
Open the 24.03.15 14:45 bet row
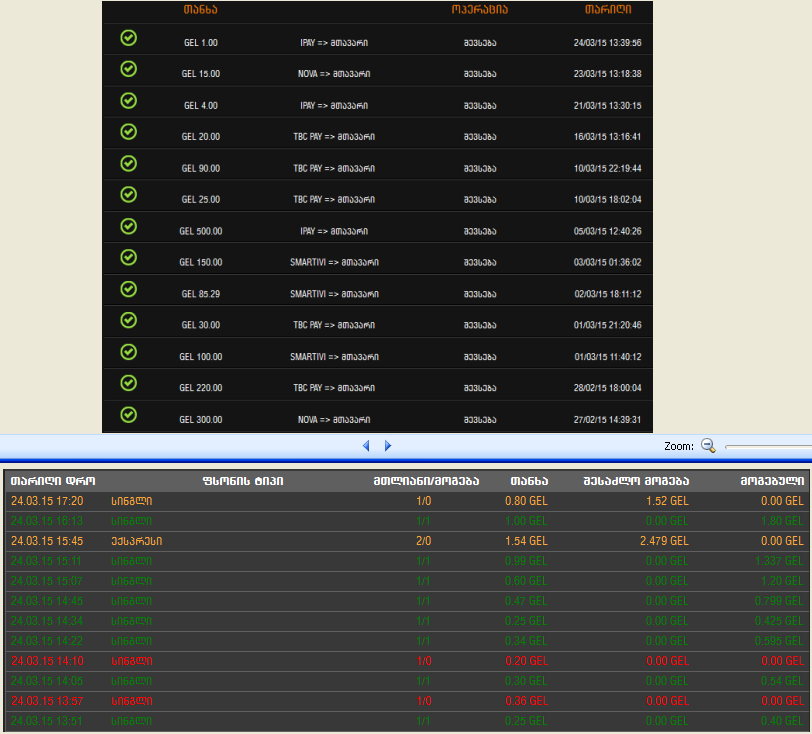[x=407, y=601]
